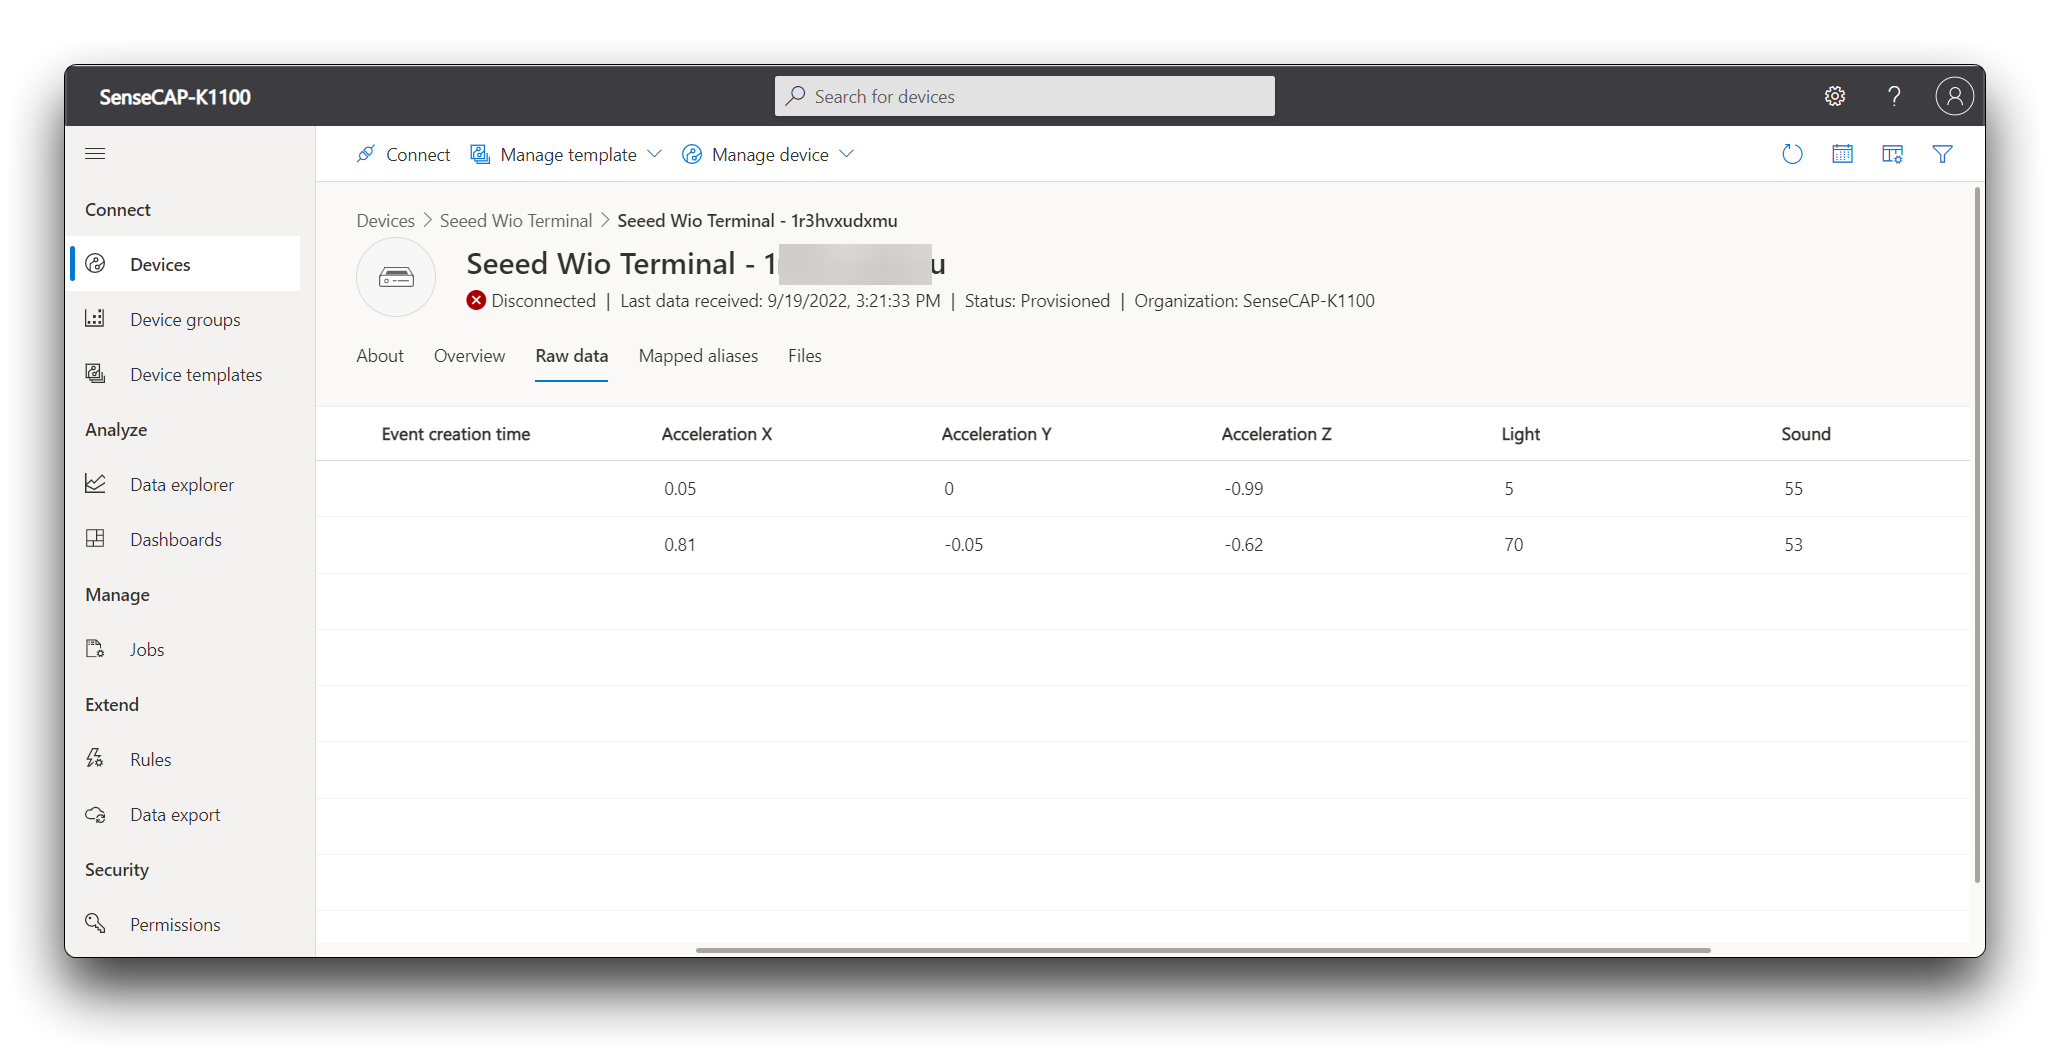This screenshot has width=2050, height=1054.
Task: Open the settings gear icon
Action: tap(1834, 96)
